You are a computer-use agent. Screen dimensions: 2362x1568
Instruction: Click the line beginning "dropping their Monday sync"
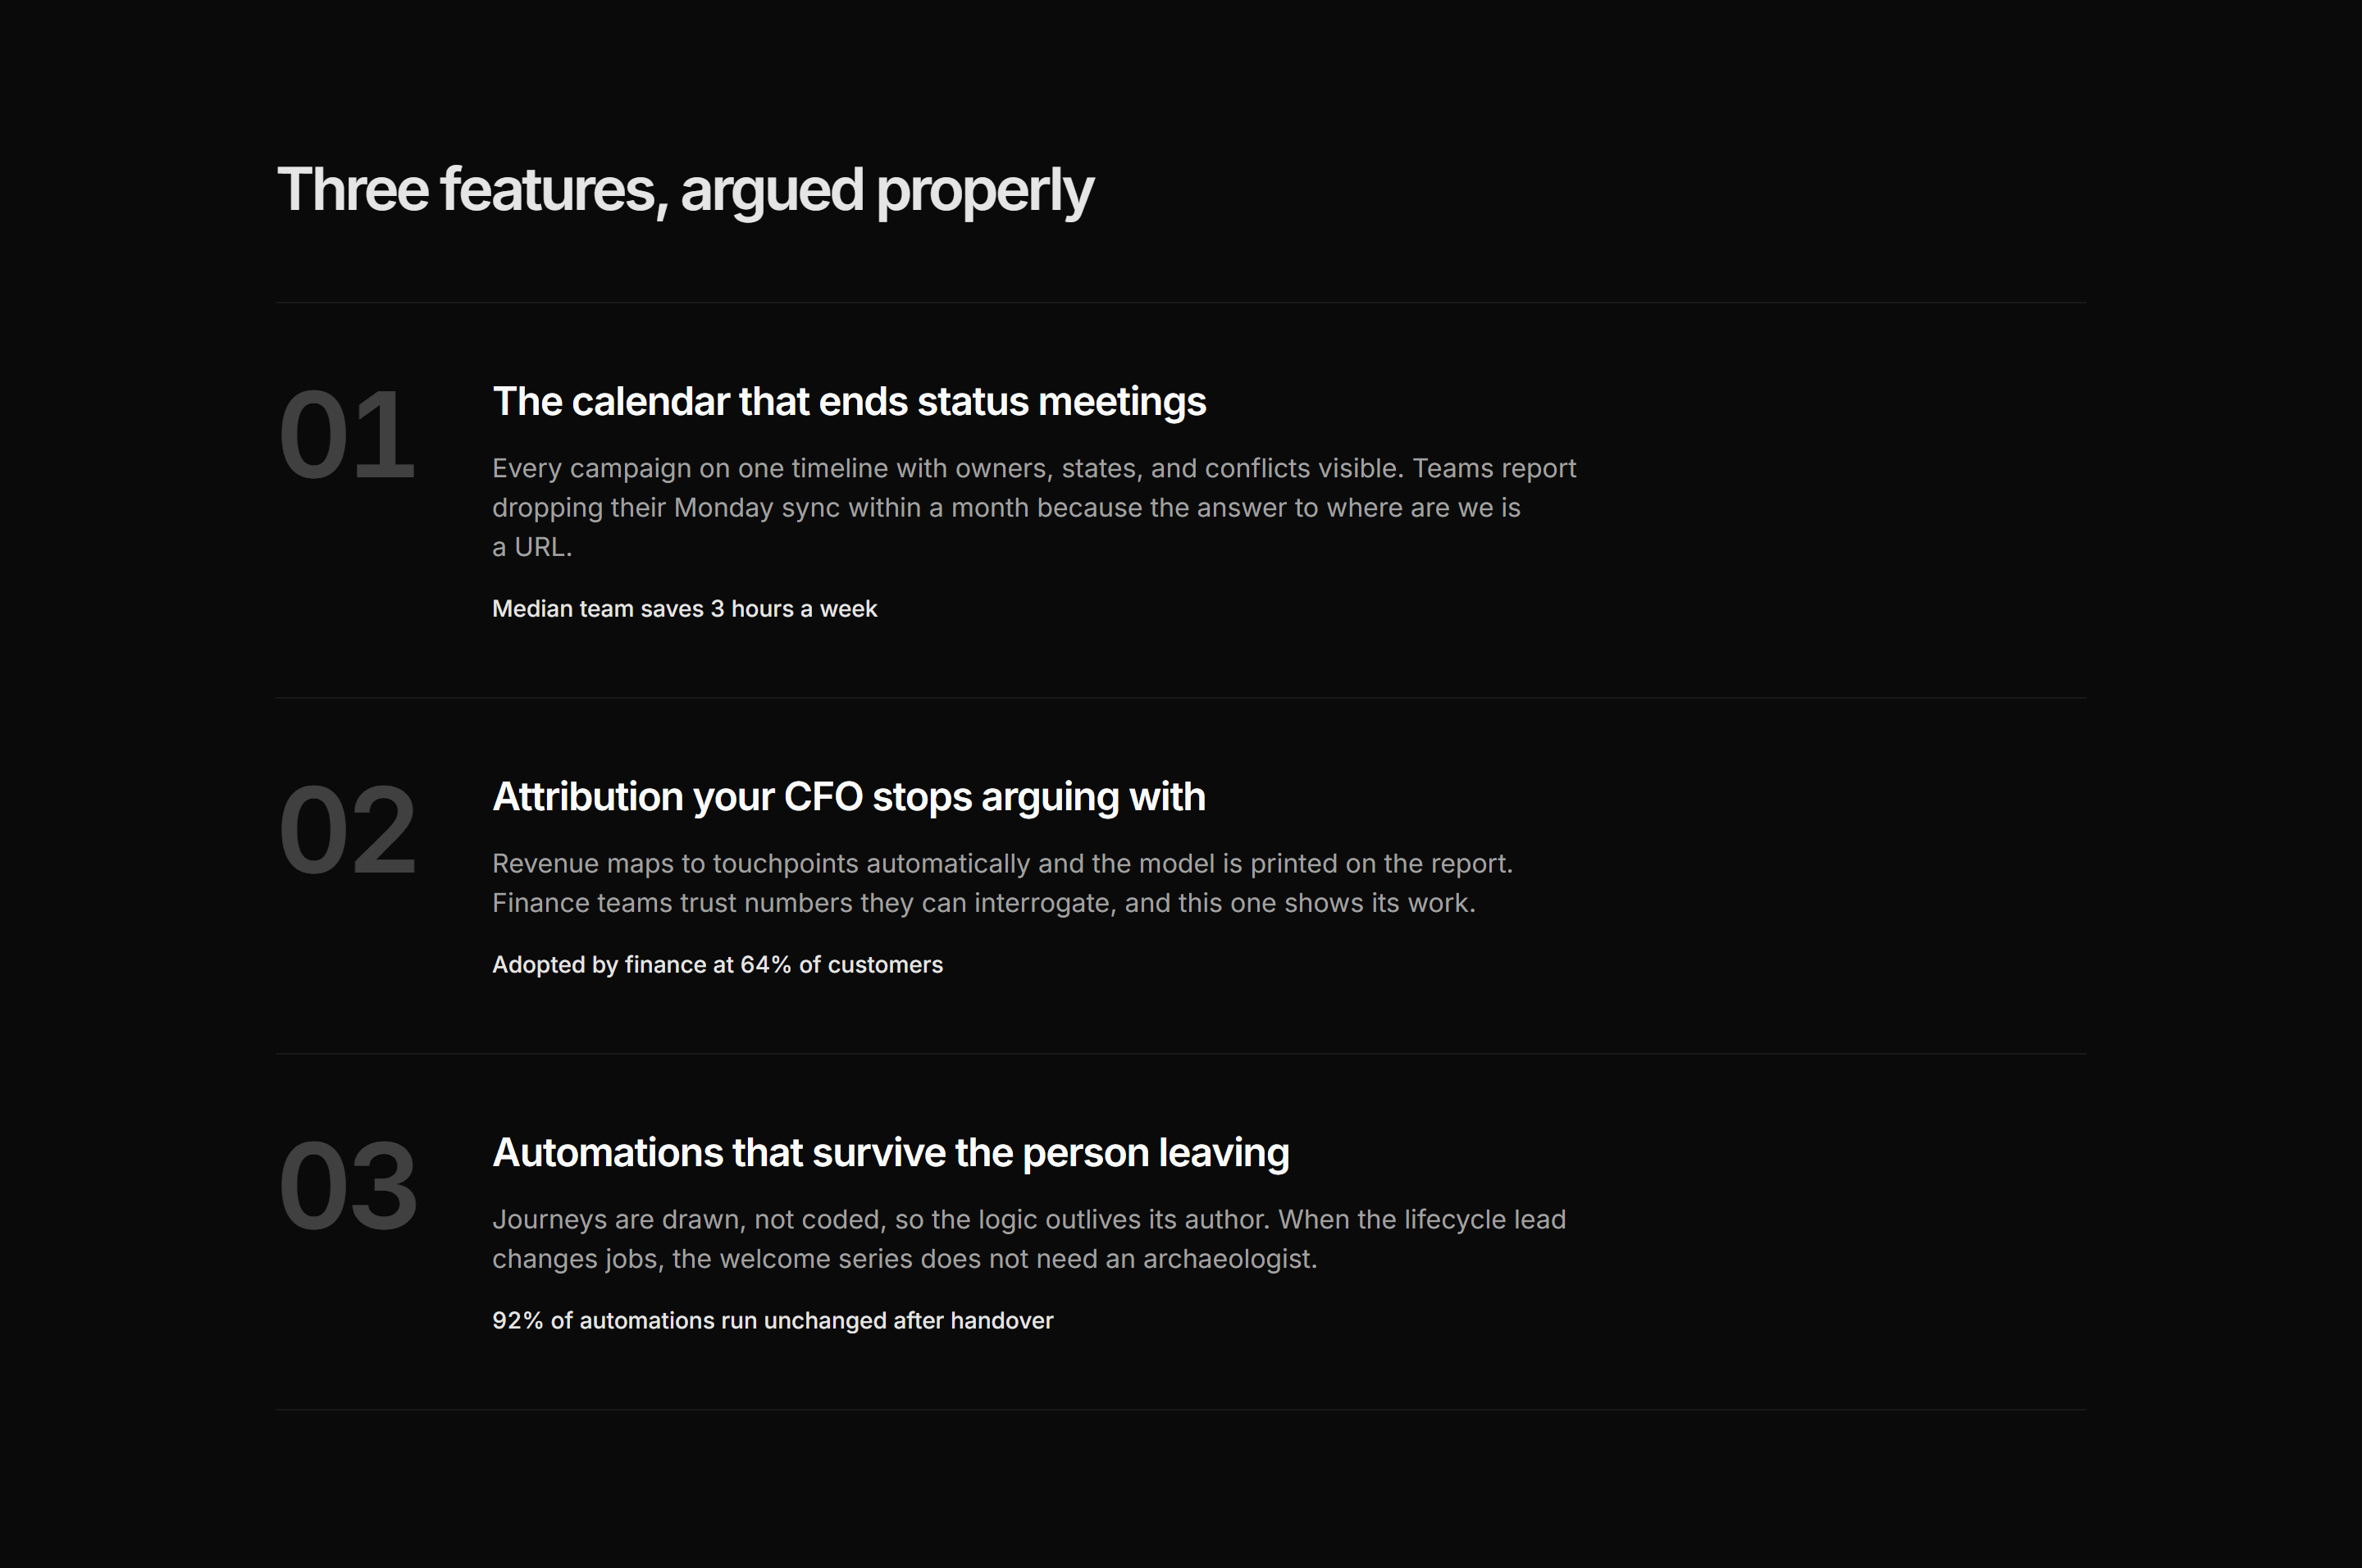pyautogui.click(x=1006, y=508)
